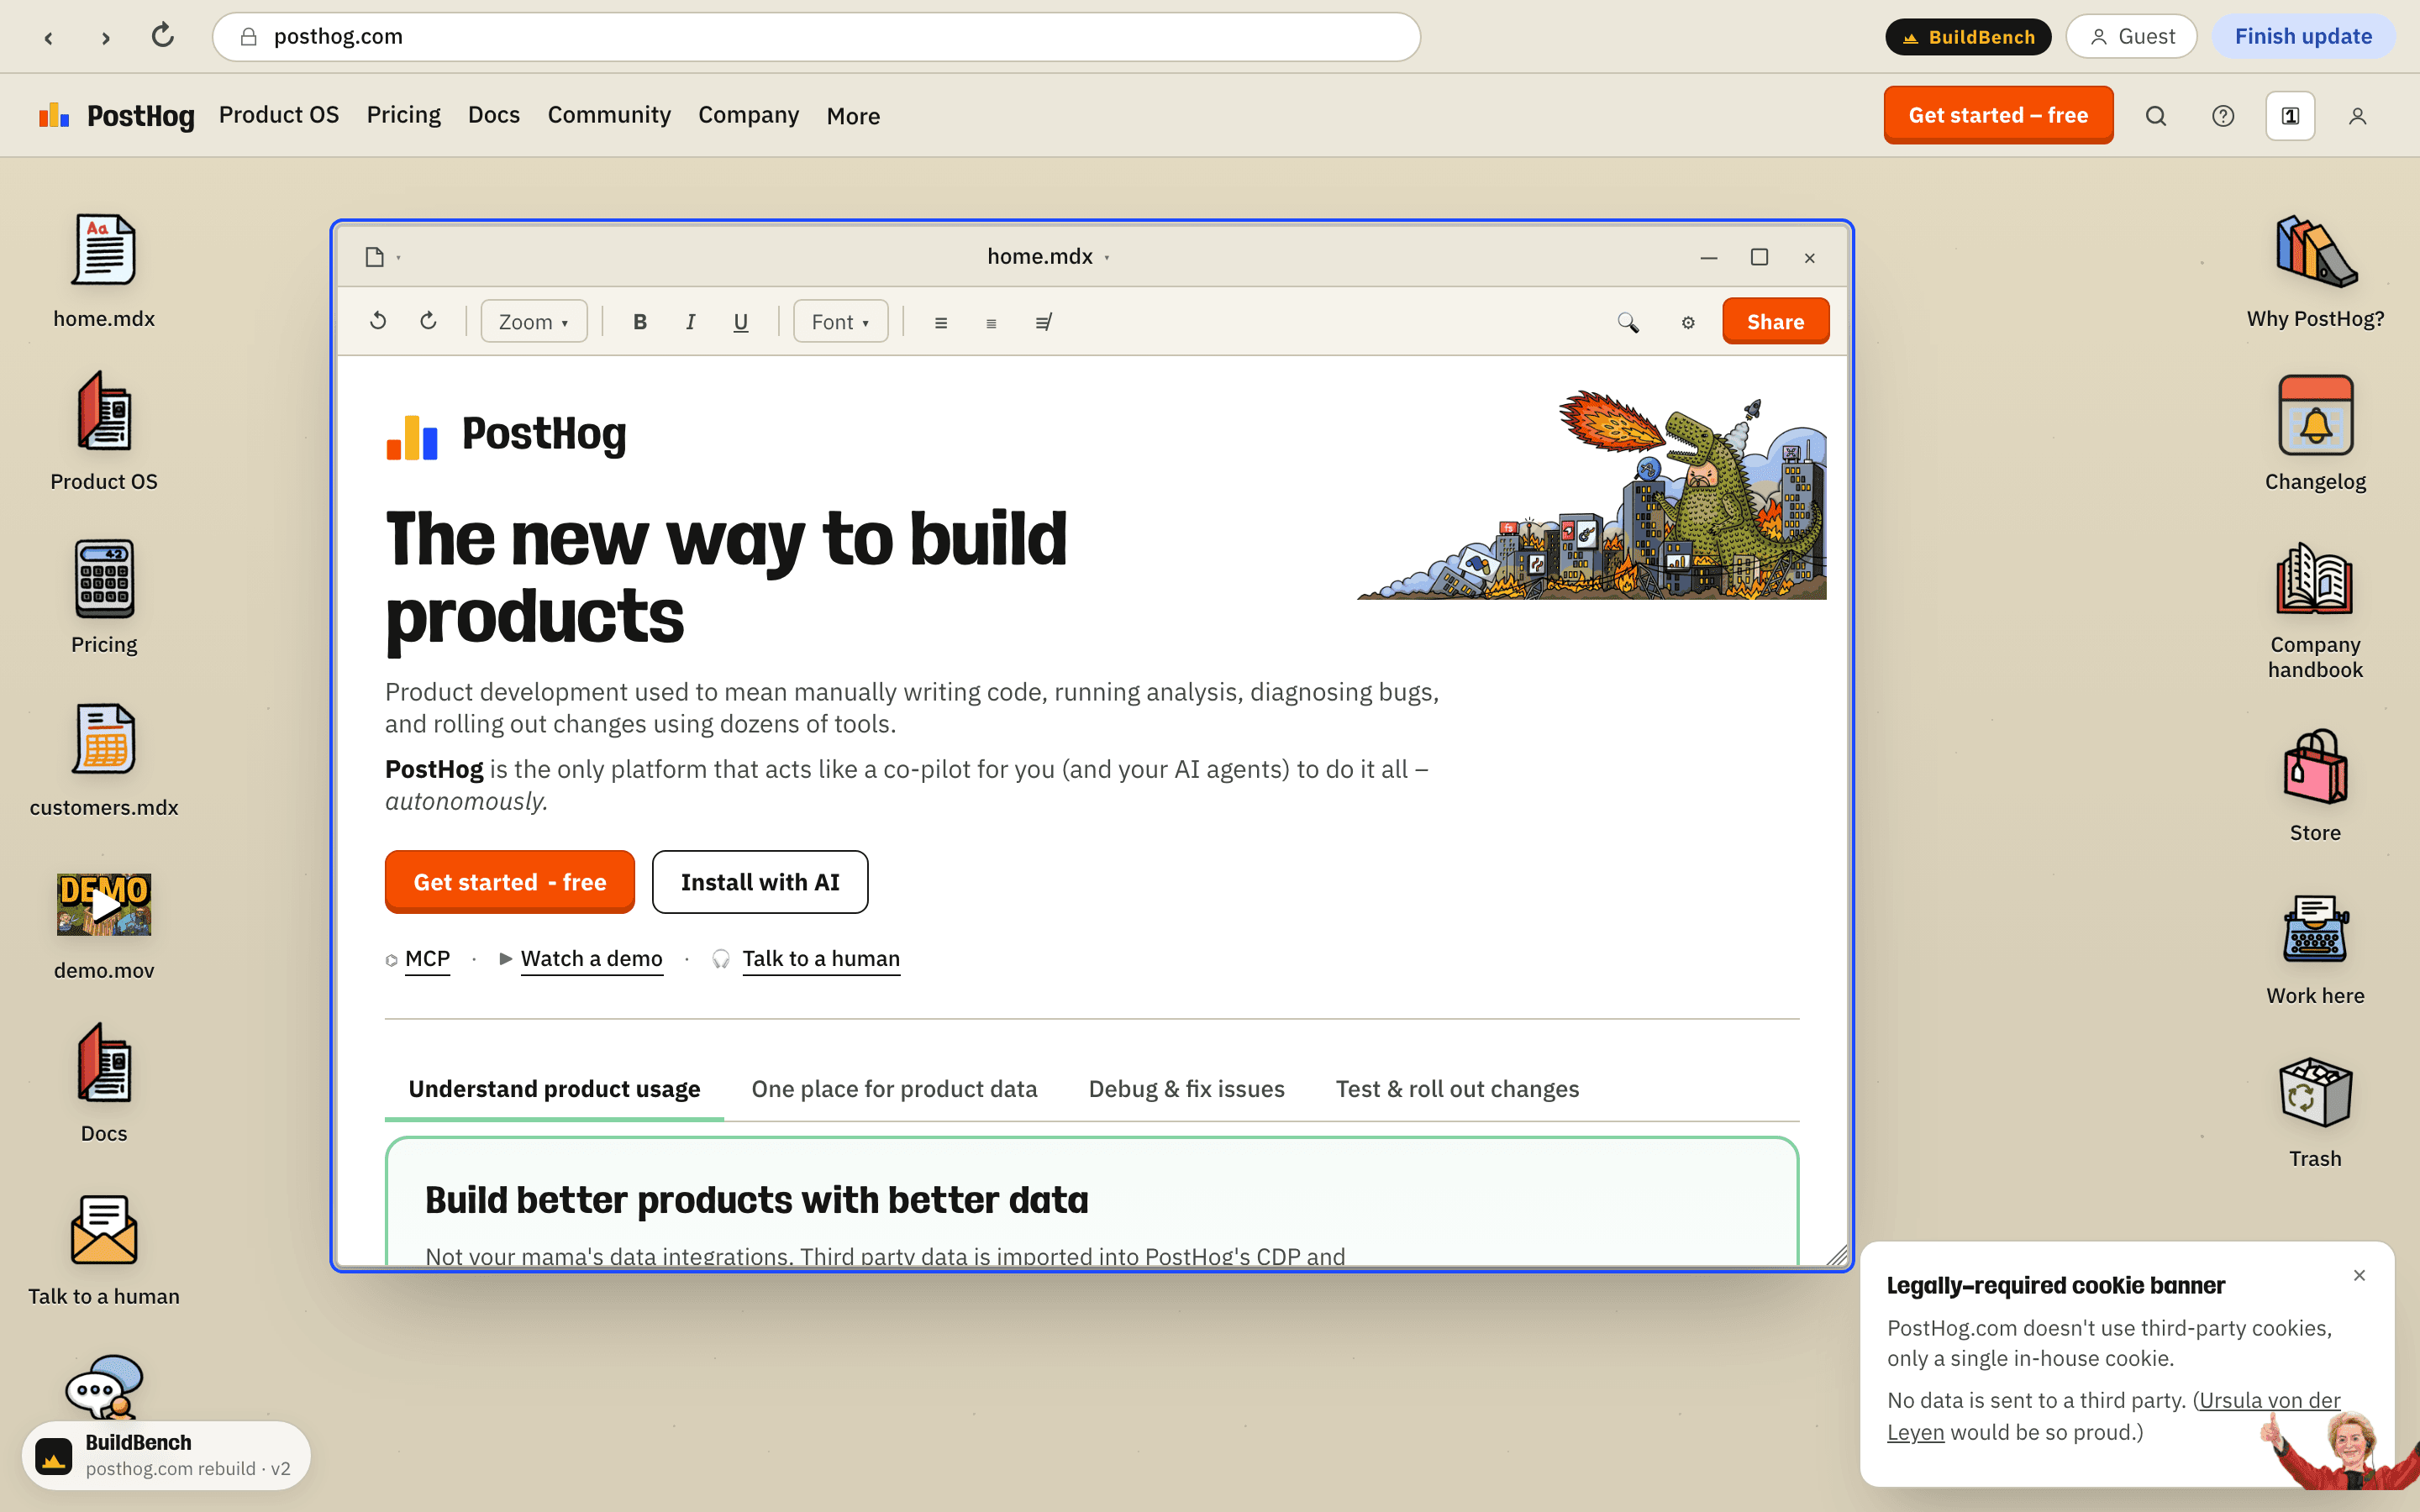Click the undo icon in editor toolbar
Screen dimensions: 2420x1512
click(x=378, y=321)
